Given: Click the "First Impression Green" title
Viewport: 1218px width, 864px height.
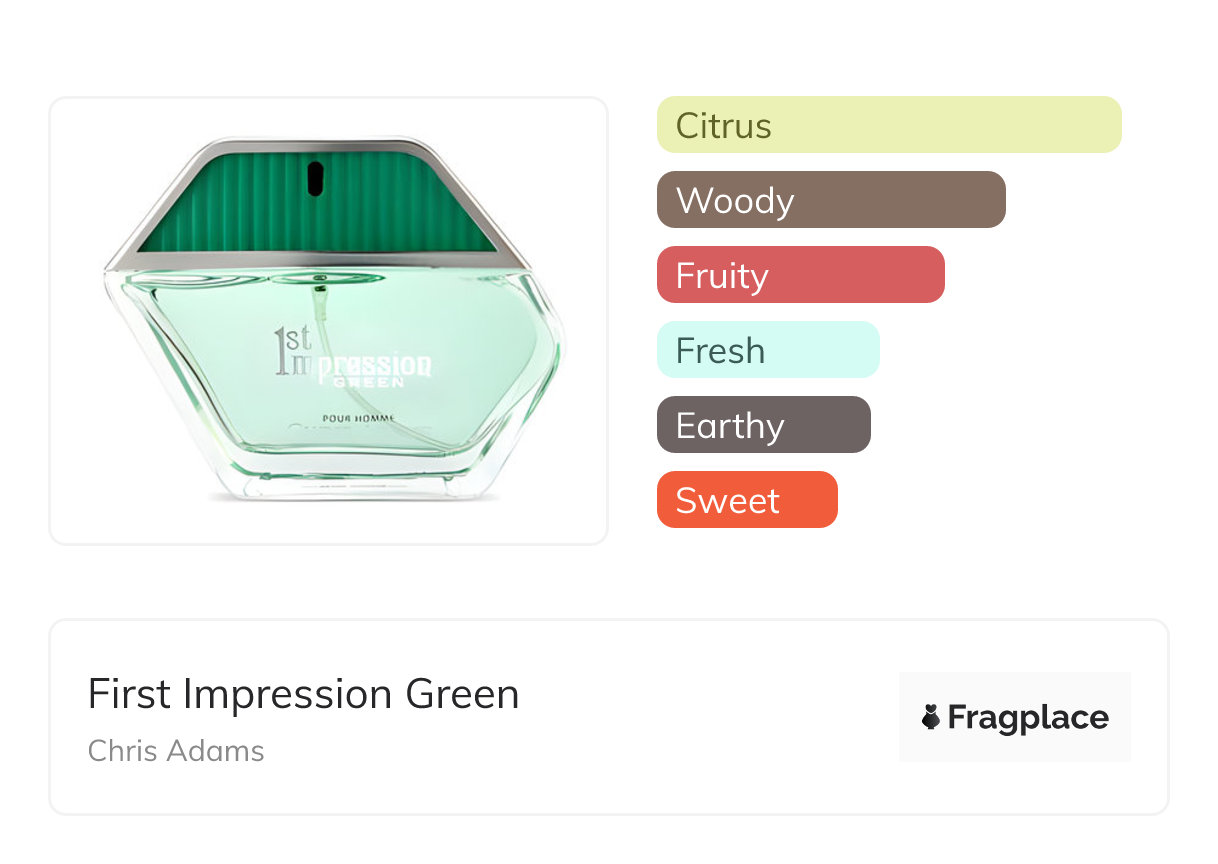Looking at the screenshot, I should coord(303,694).
